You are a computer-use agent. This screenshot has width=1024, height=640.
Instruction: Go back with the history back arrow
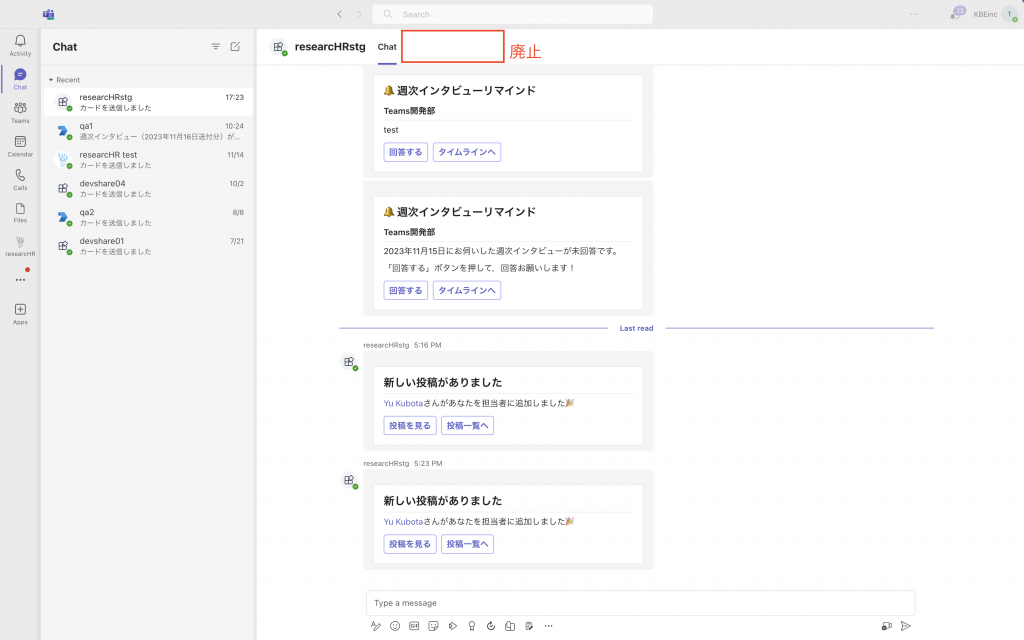[x=340, y=14]
